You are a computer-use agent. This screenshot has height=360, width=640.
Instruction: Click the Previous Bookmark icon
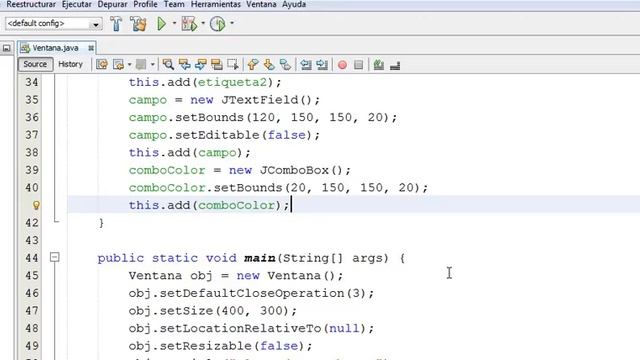[x=253, y=64]
